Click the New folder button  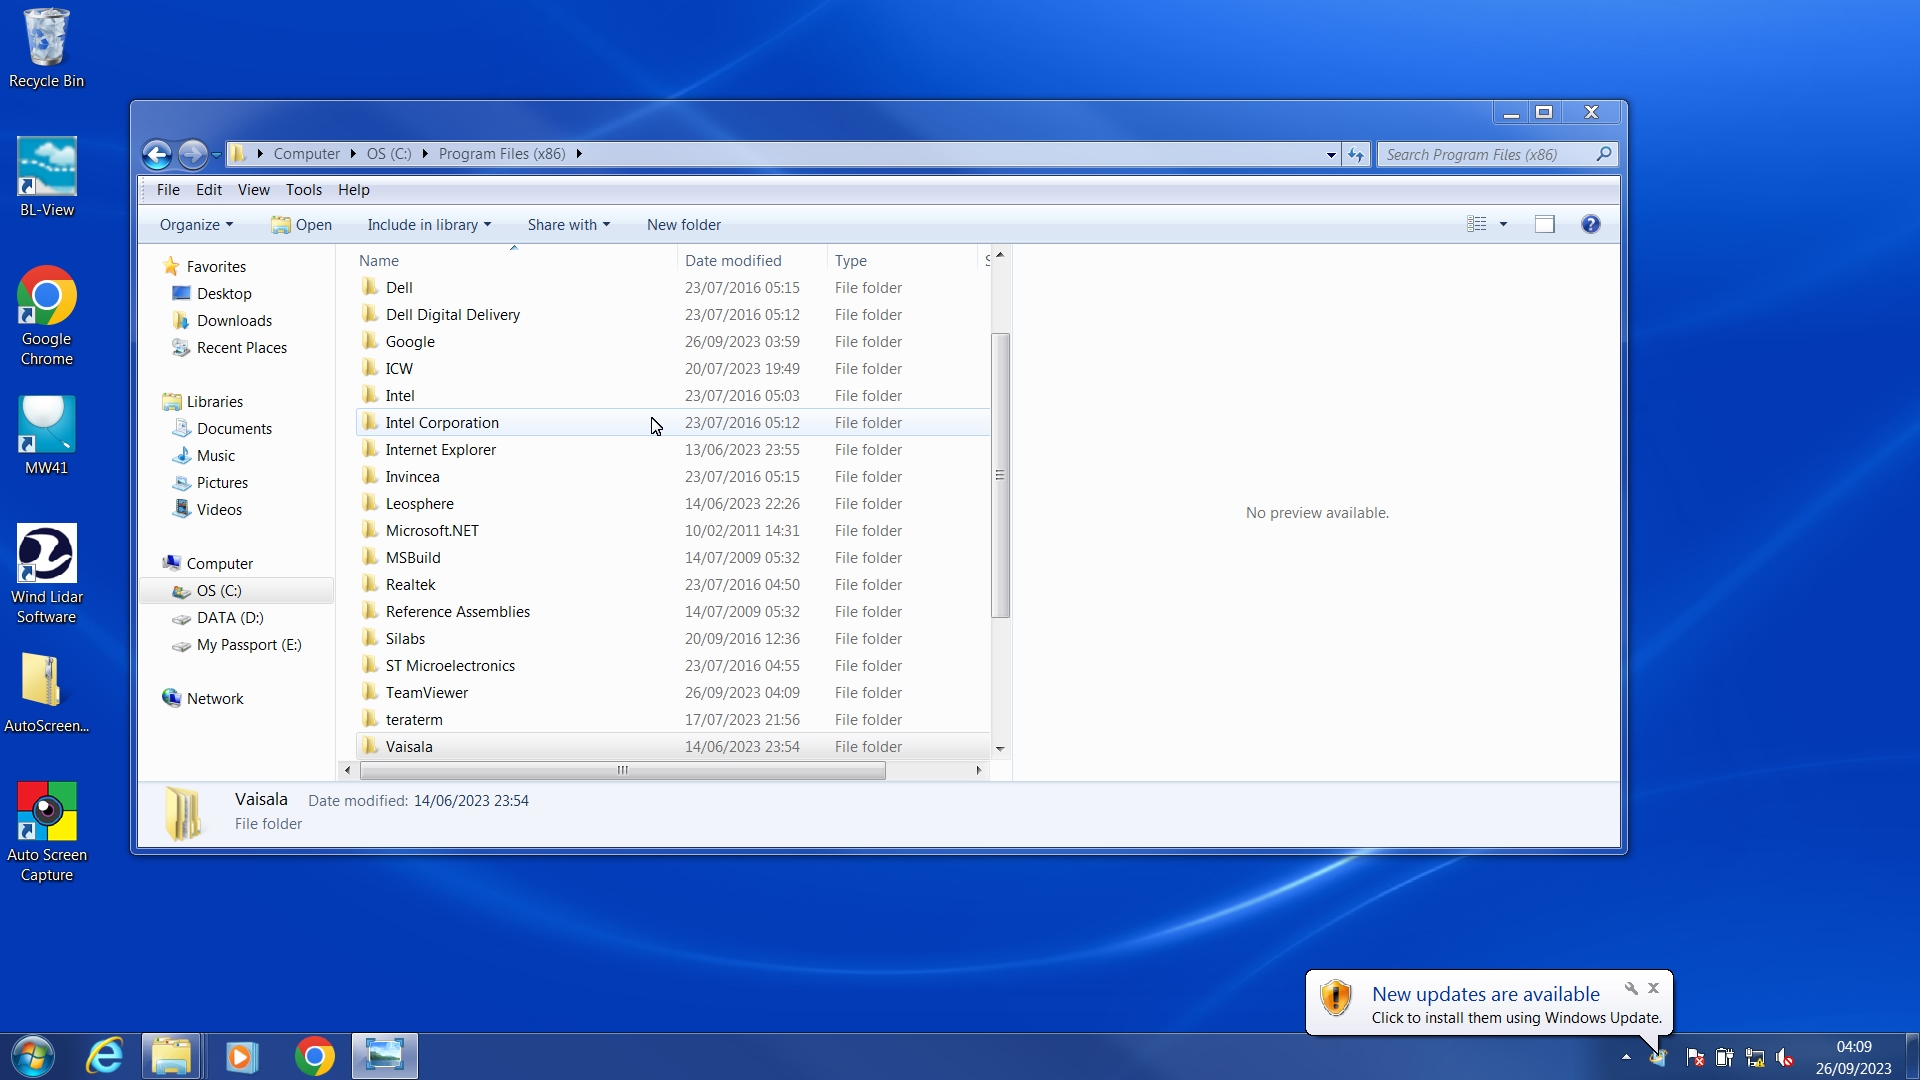[683, 225]
